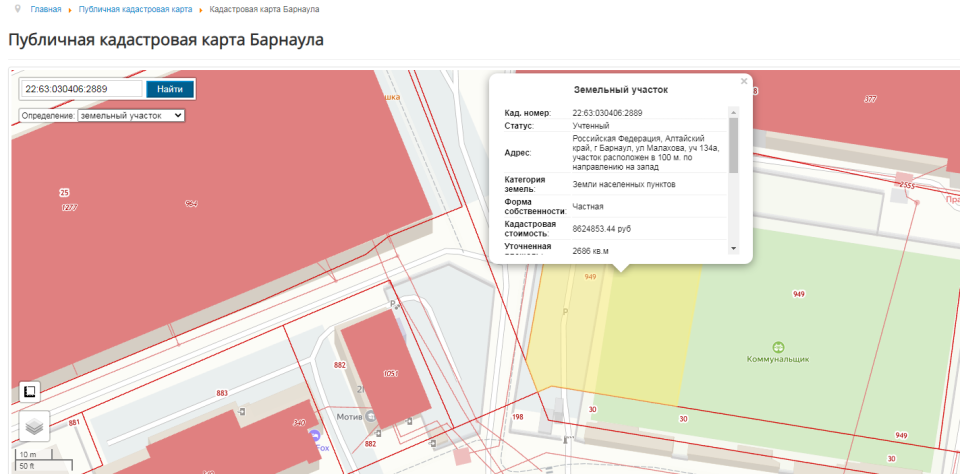Click the map layers stack icon

point(35,426)
